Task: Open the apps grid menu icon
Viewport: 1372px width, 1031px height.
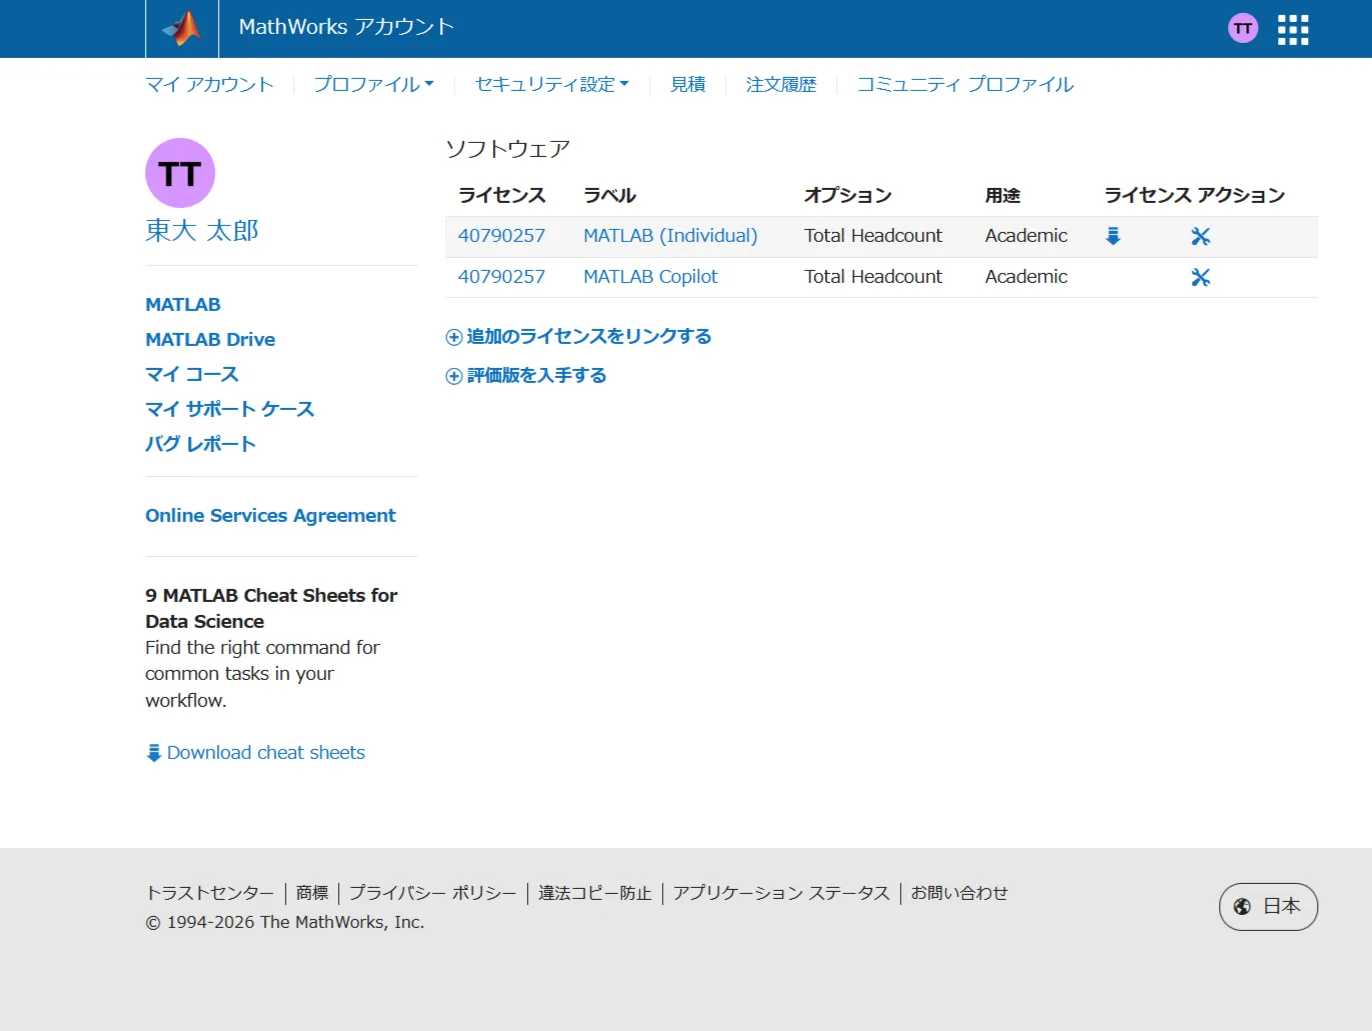Action: pyautogui.click(x=1293, y=29)
